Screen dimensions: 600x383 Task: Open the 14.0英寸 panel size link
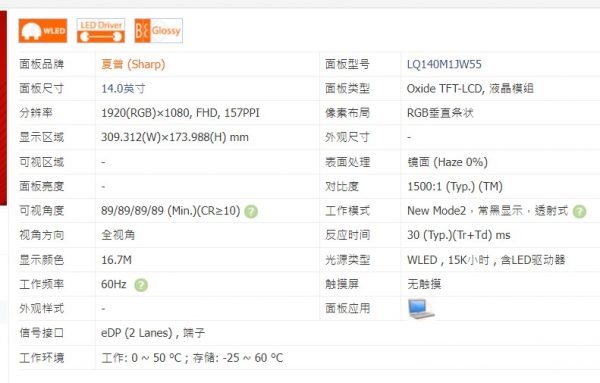(123, 89)
